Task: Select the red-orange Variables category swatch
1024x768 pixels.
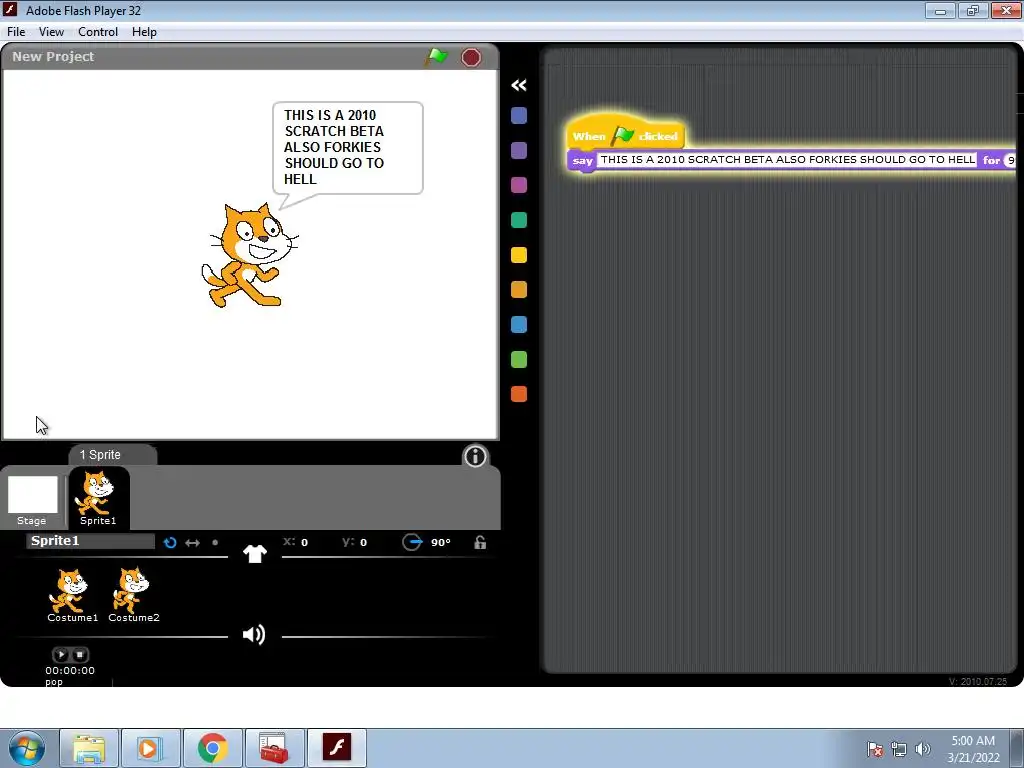Action: pos(519,394)
